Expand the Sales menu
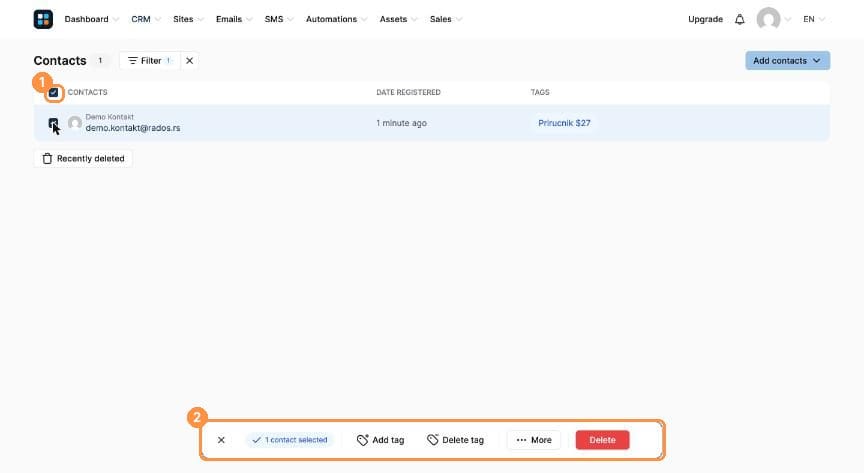The width and height of the screenshot is (864, 473). tap(445, 19)
